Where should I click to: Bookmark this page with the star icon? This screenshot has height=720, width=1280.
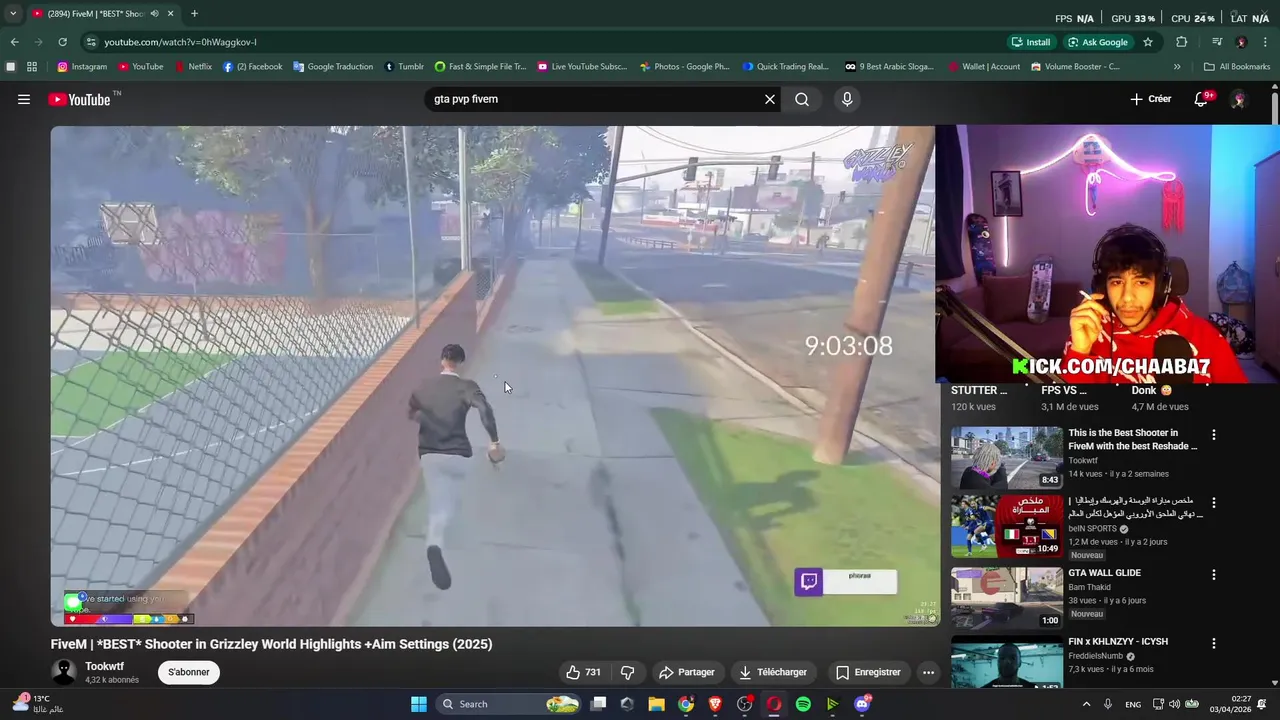(1148, 42)
